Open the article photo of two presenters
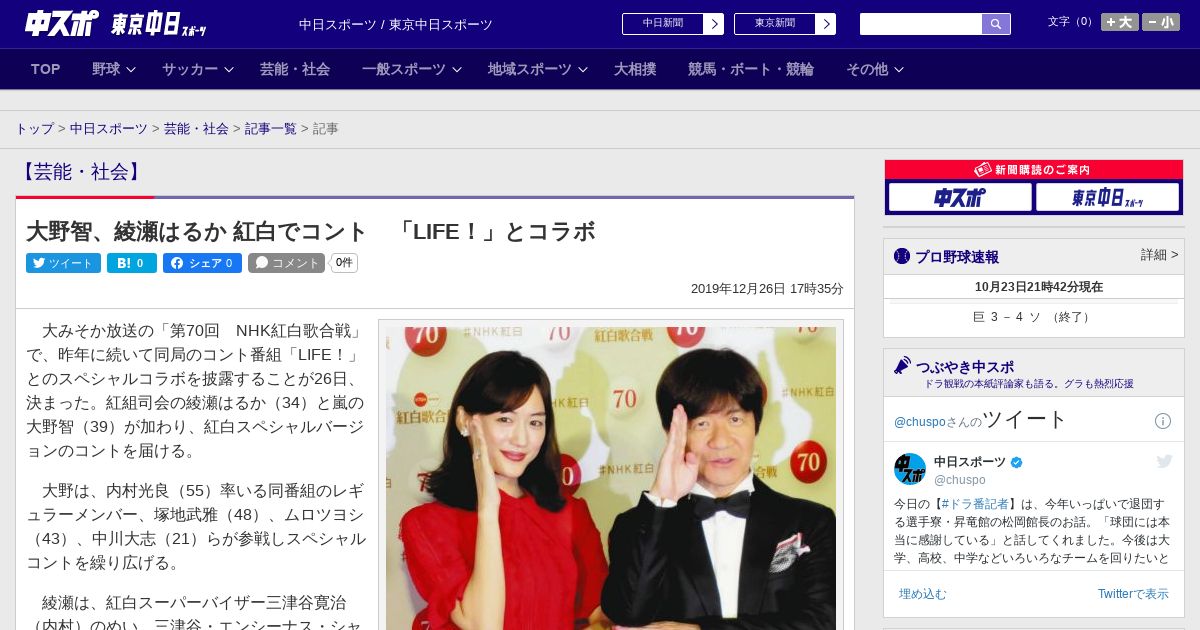The width and height of the screenshot is (1200, 630). tap(611, 478)
